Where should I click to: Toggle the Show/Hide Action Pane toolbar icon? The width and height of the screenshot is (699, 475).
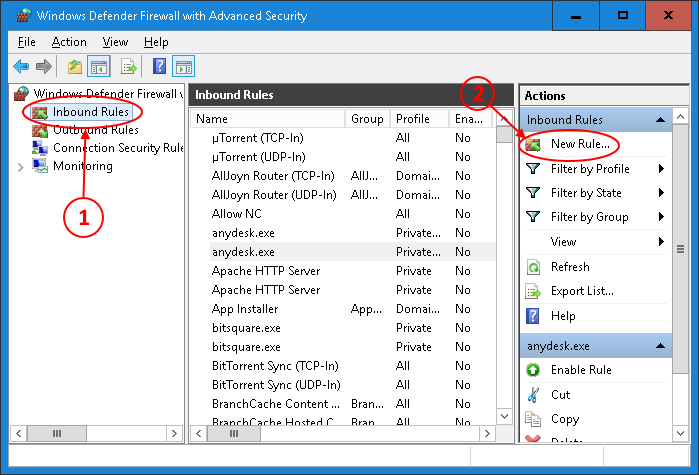pos(183,66)
